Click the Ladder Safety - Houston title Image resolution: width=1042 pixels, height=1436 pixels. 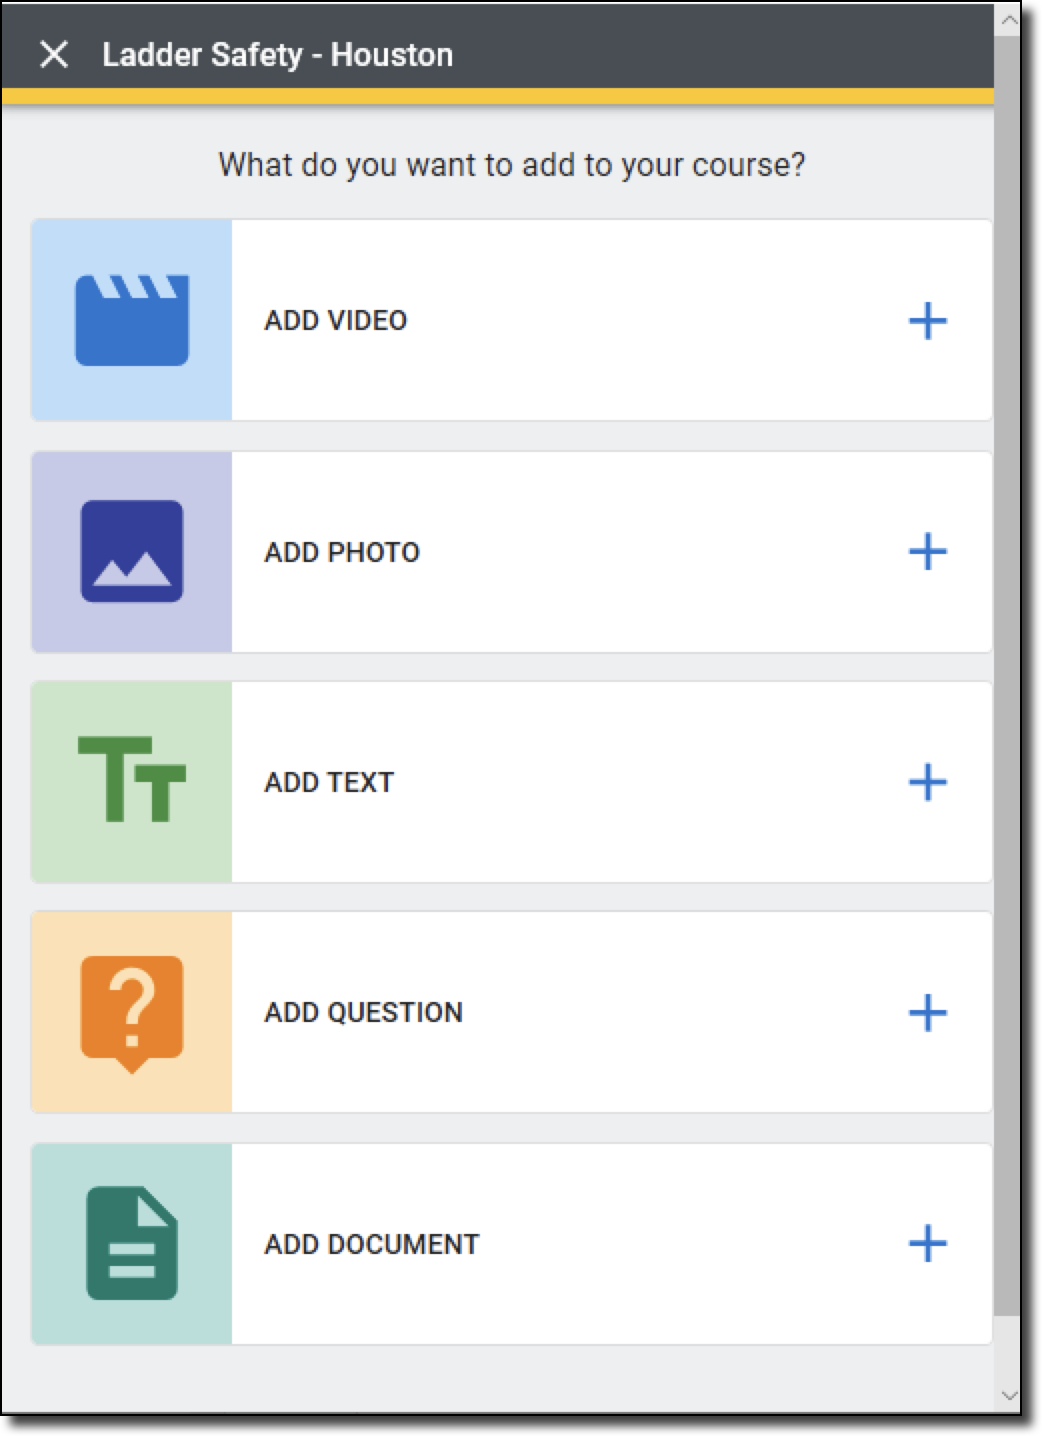277,55
